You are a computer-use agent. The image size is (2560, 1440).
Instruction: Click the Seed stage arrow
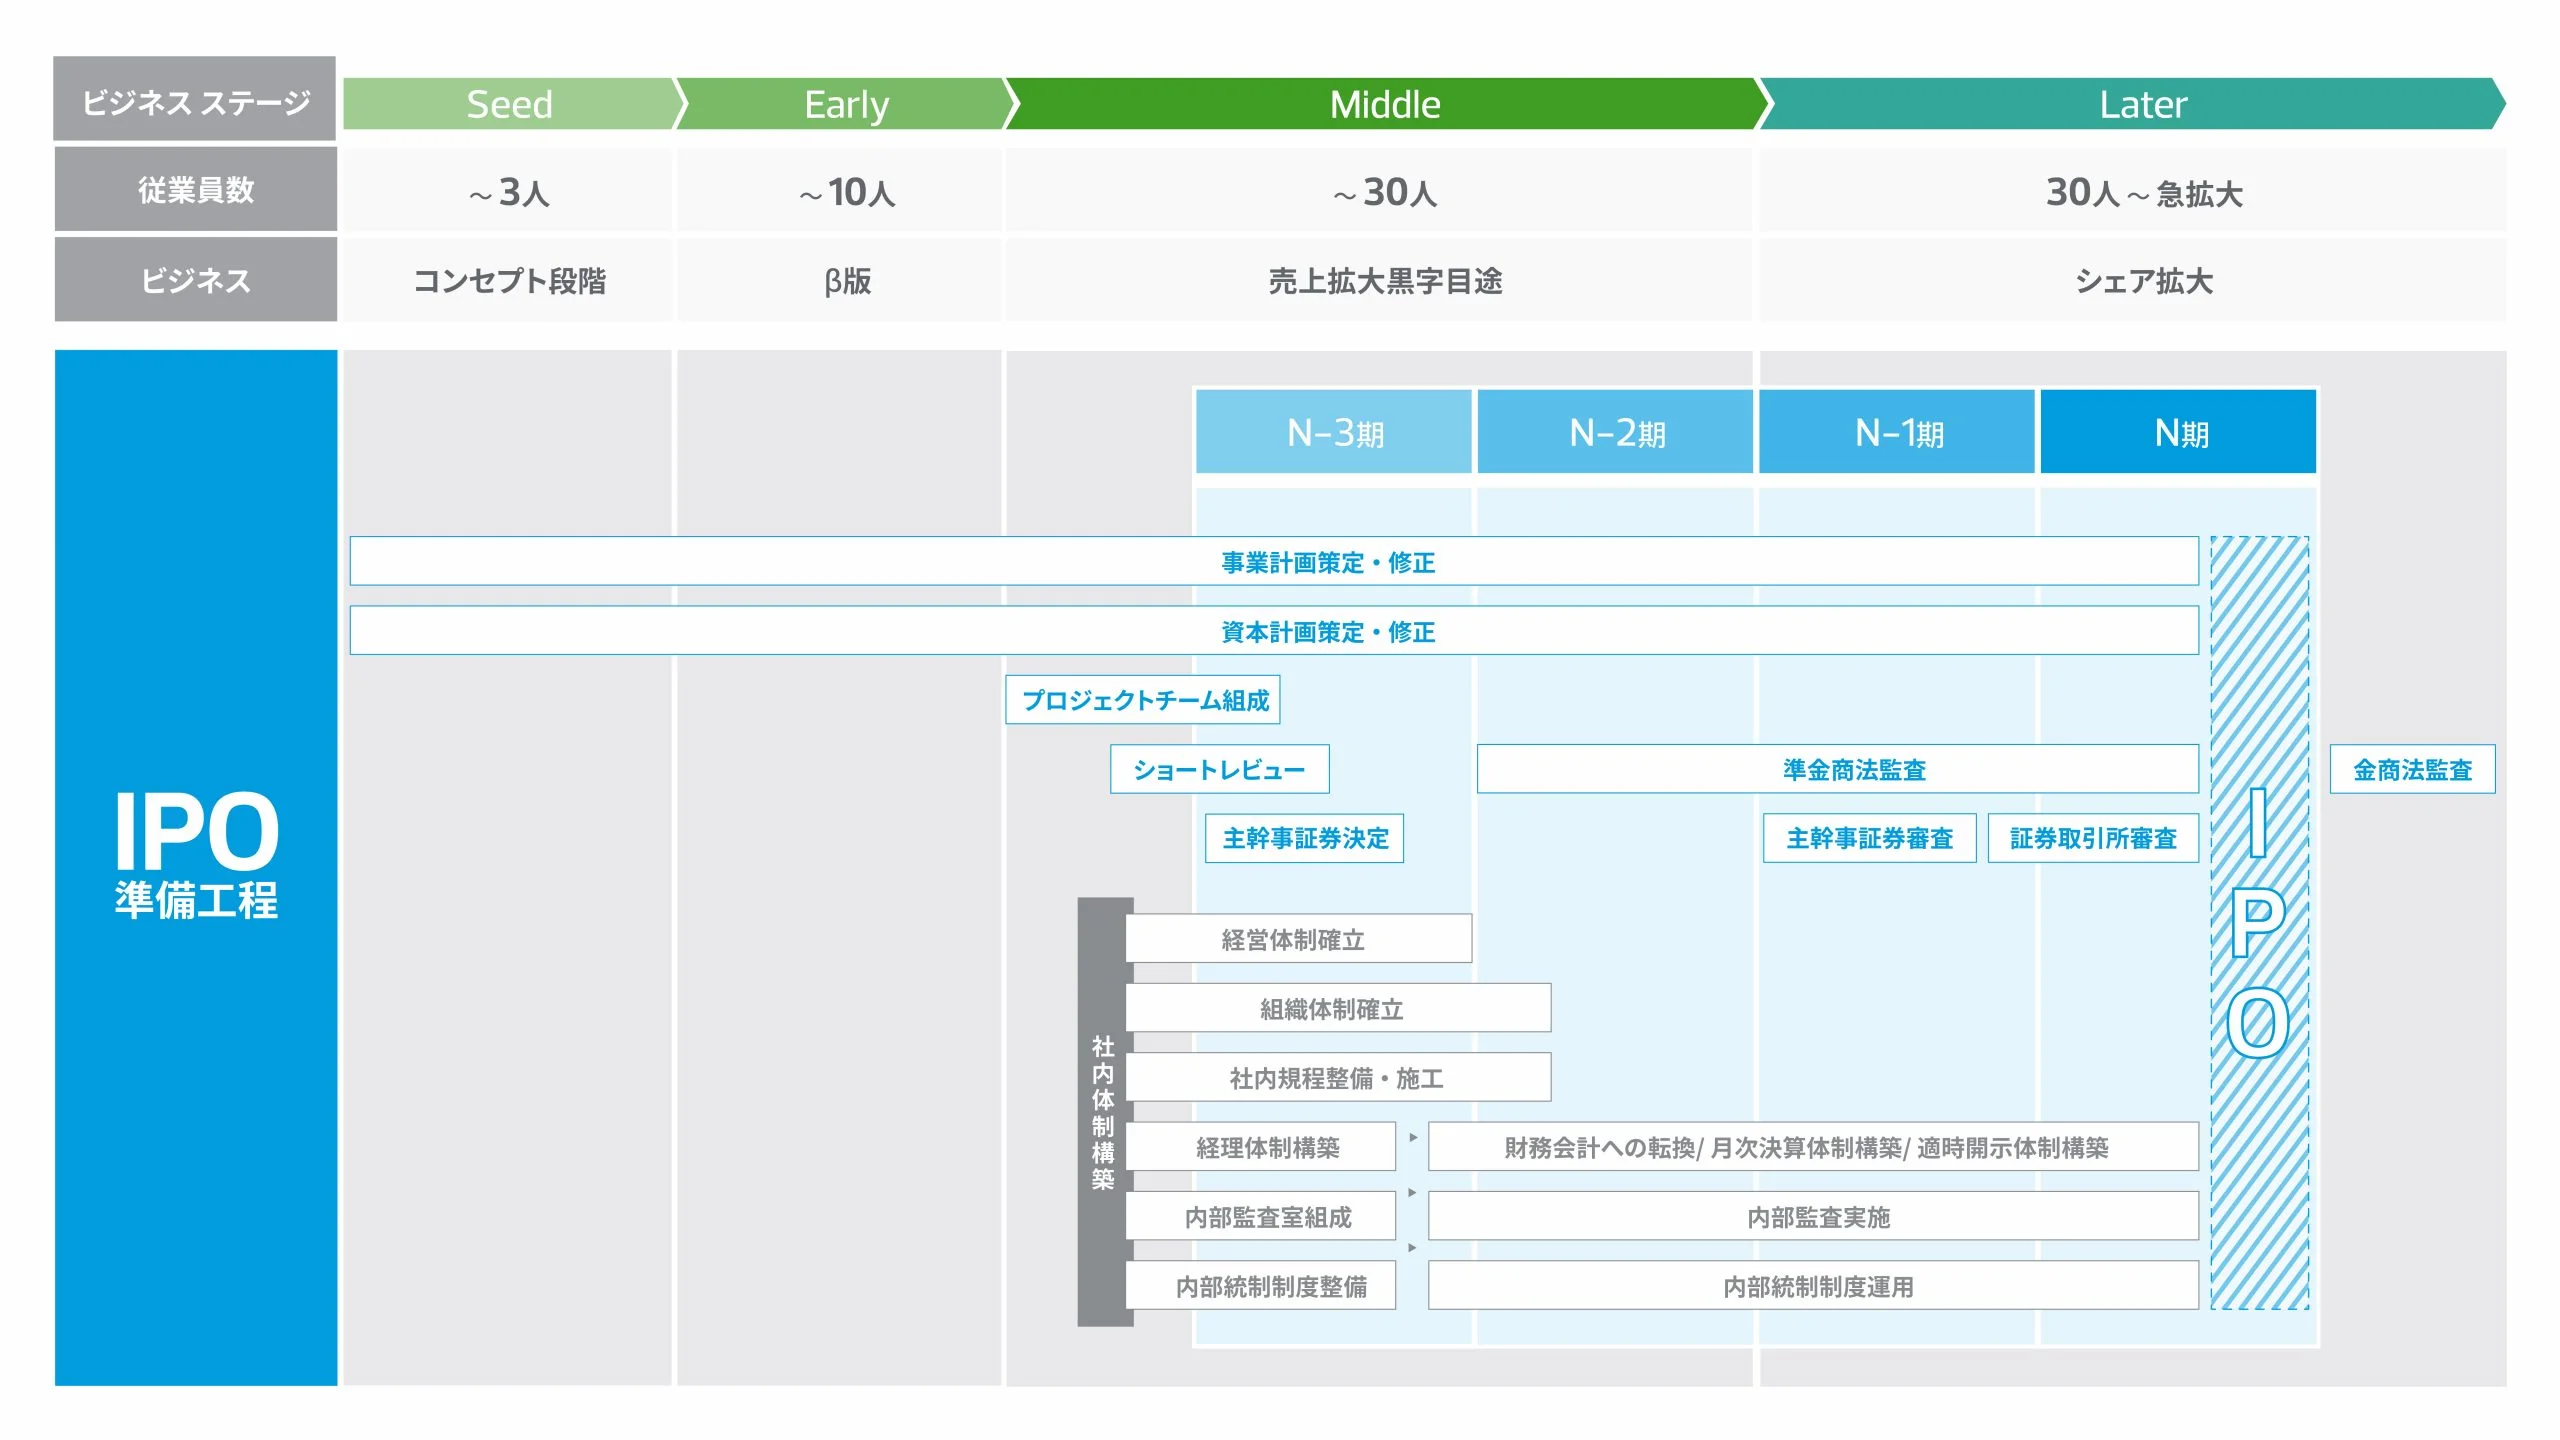coord(509,104)
